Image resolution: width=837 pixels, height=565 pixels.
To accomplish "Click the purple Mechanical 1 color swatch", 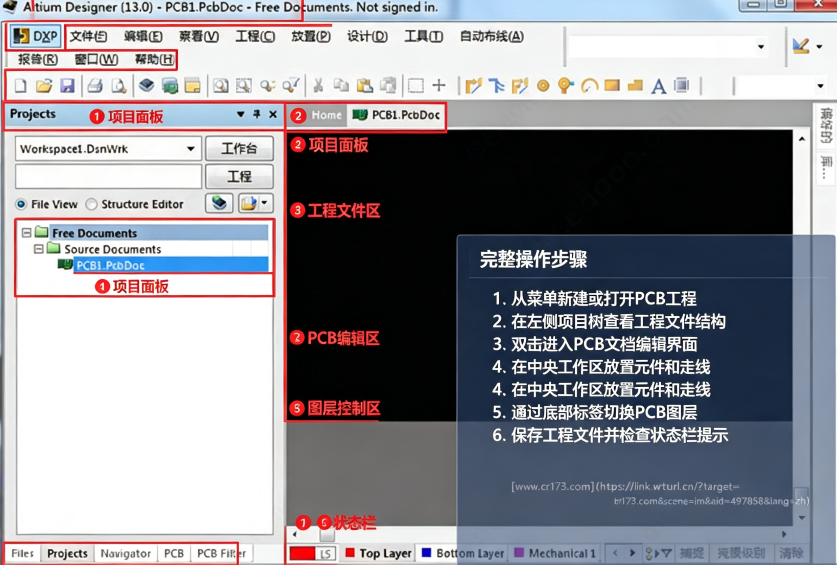I will click(518, 553).
